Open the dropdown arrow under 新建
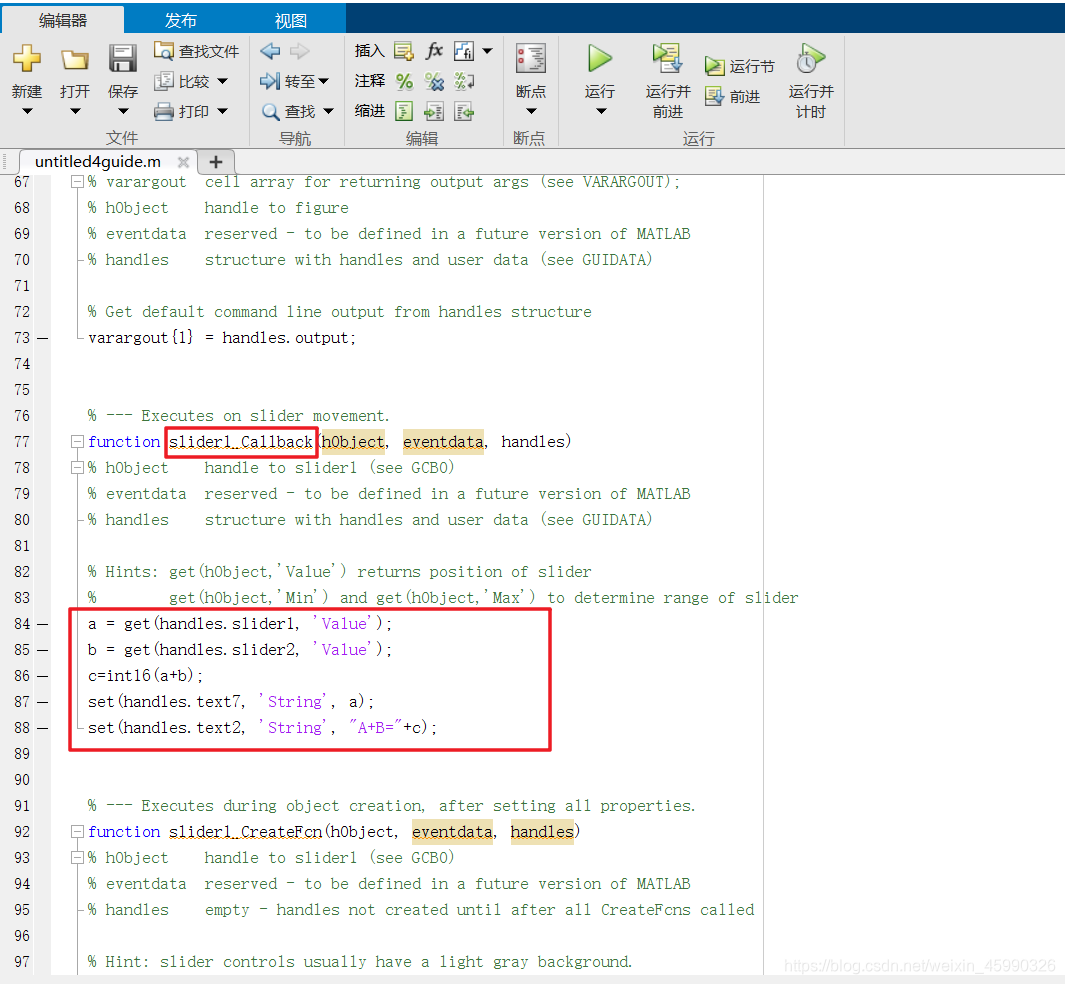This screenshot has width=1065, height=984. 27,111
